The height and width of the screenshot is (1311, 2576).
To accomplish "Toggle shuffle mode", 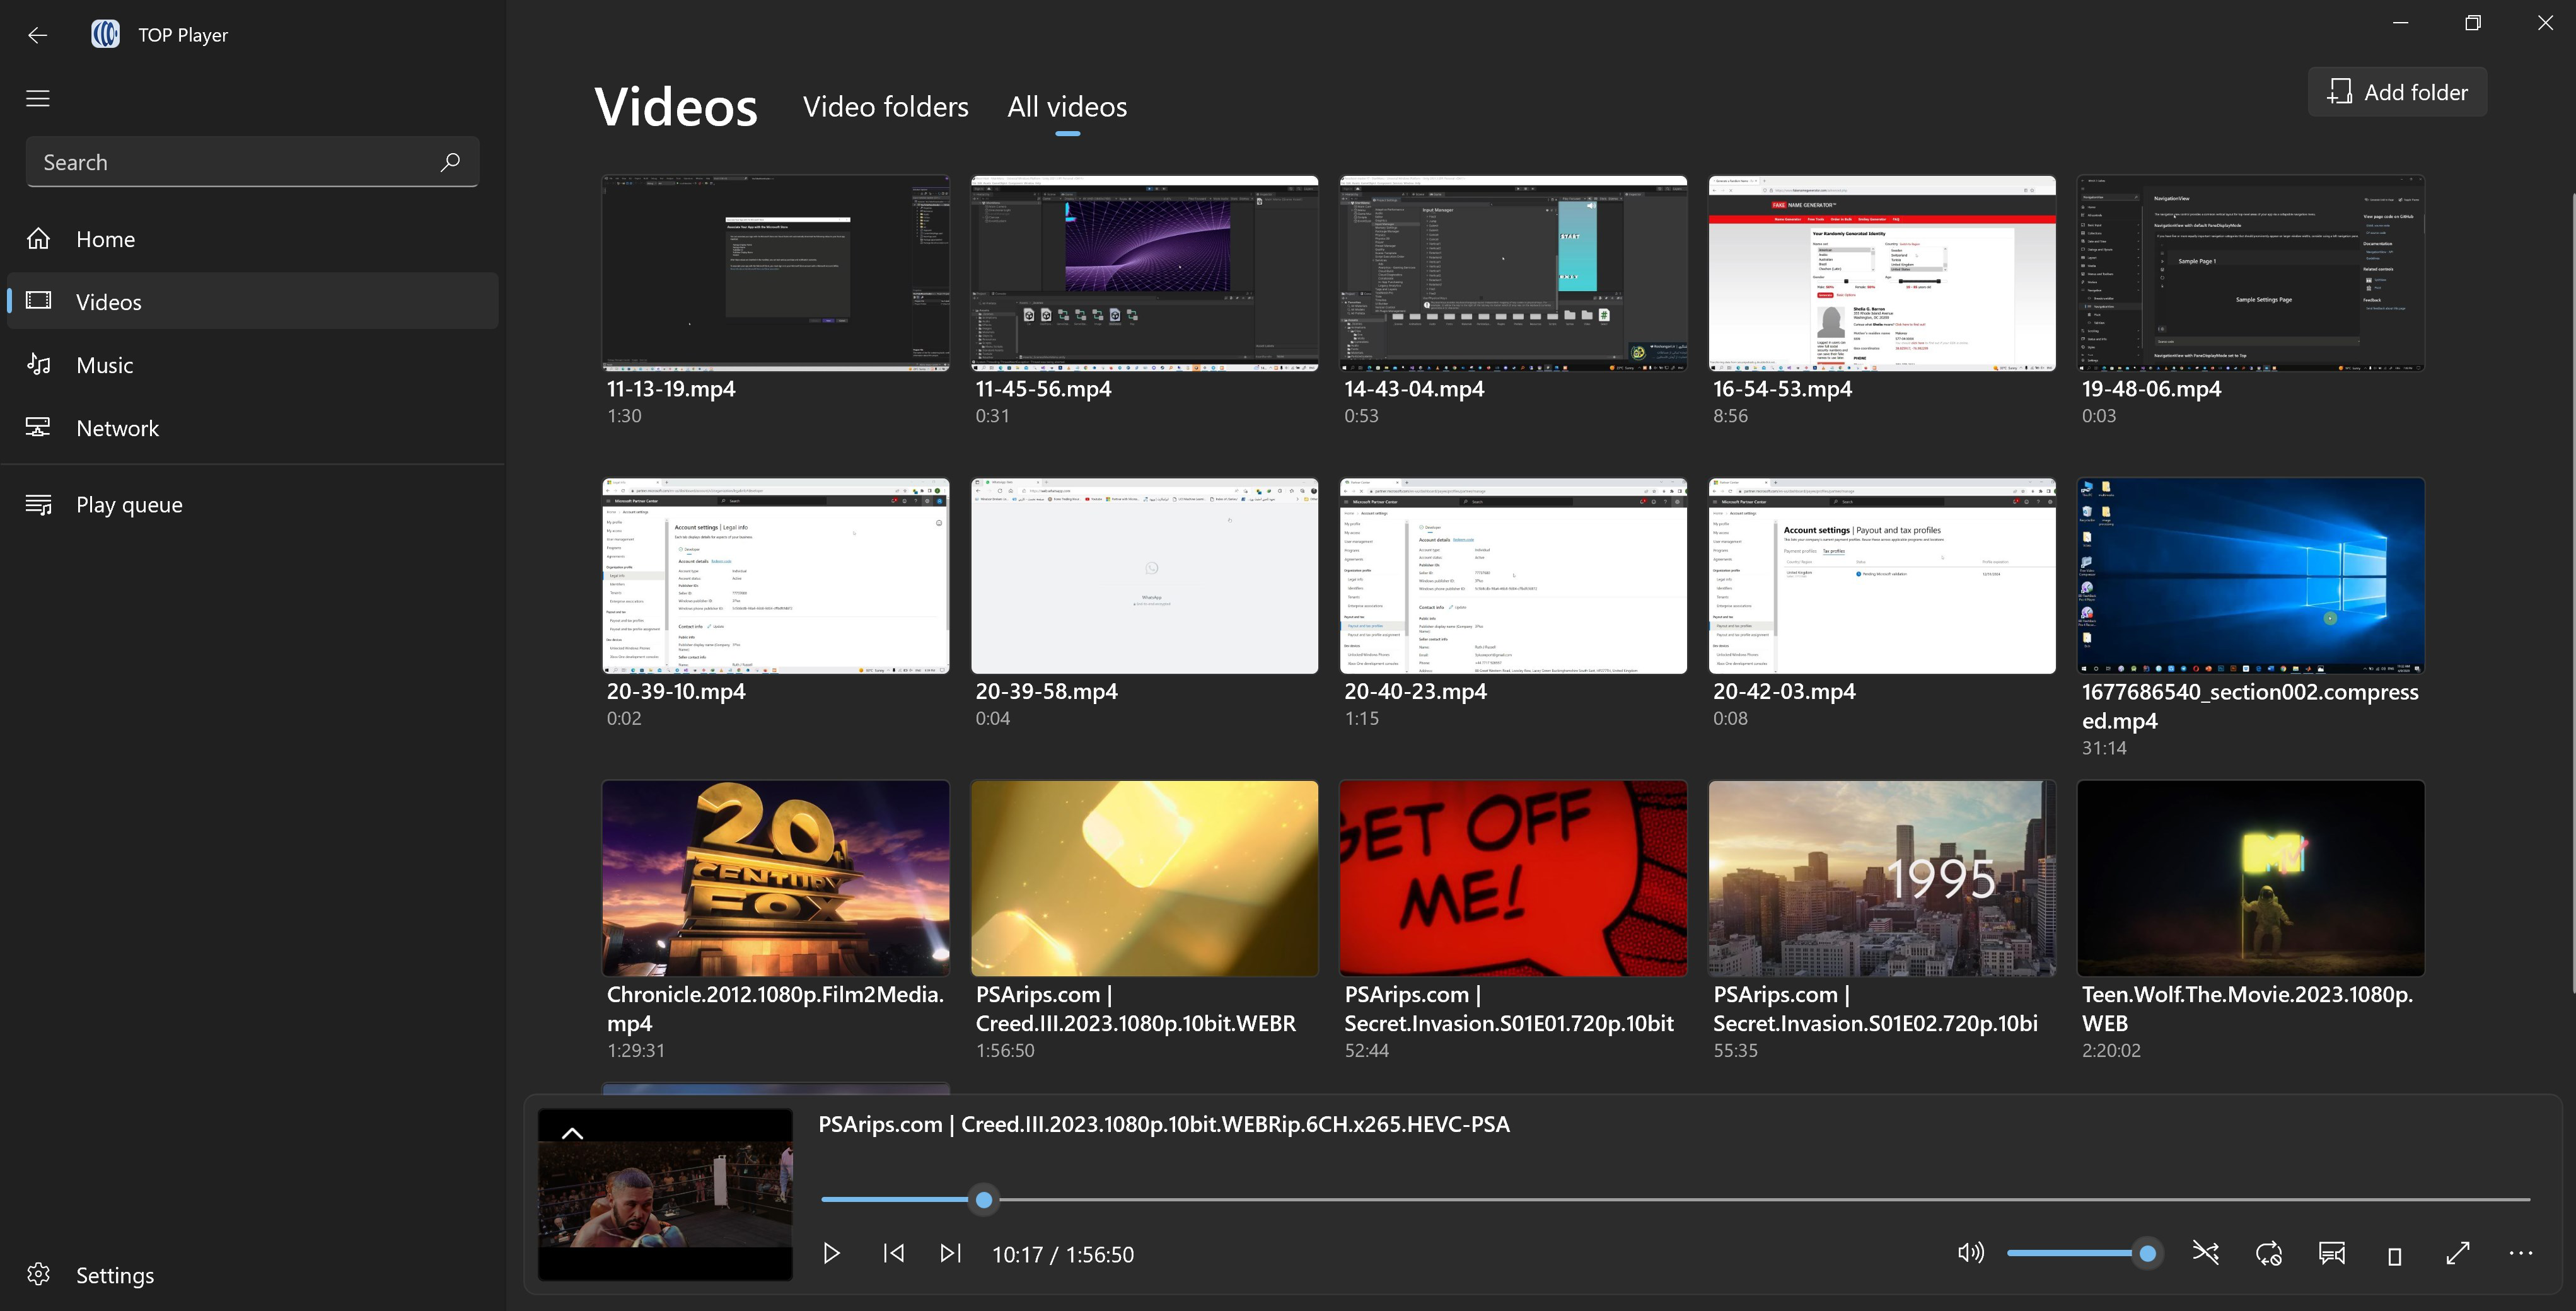I will [2206, 1253].
